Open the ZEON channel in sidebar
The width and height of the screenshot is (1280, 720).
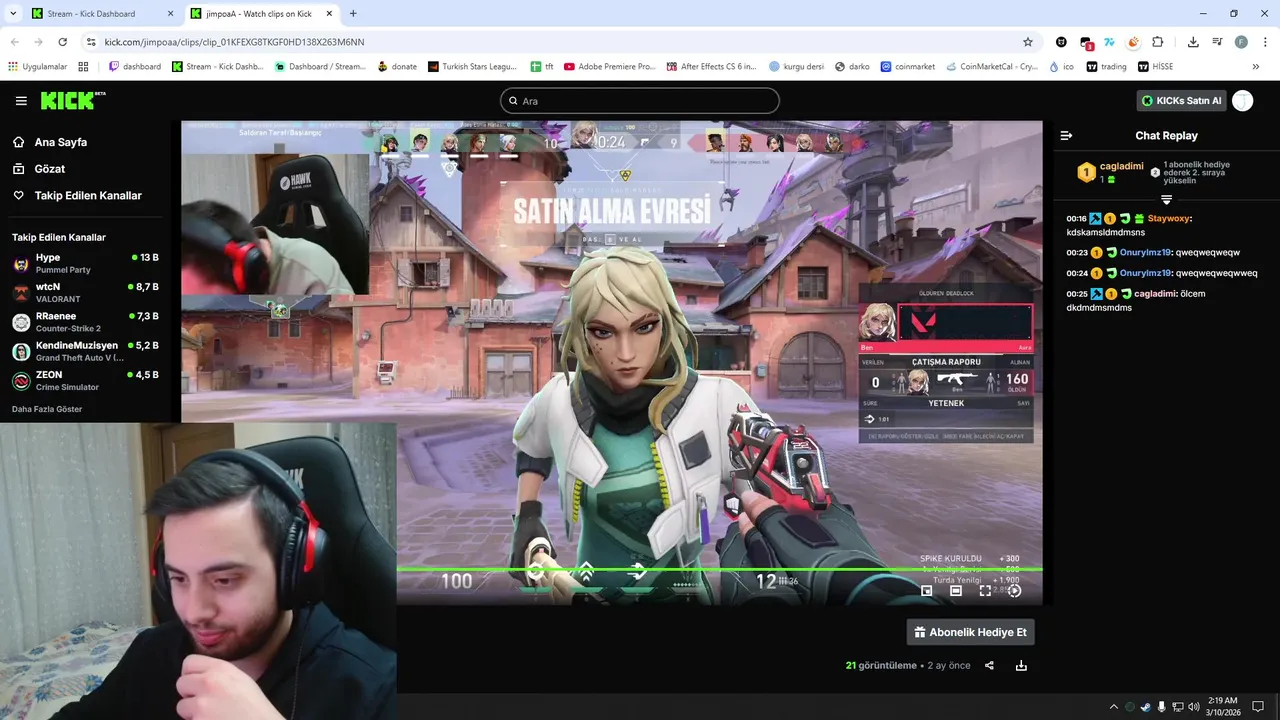(85, 380)
